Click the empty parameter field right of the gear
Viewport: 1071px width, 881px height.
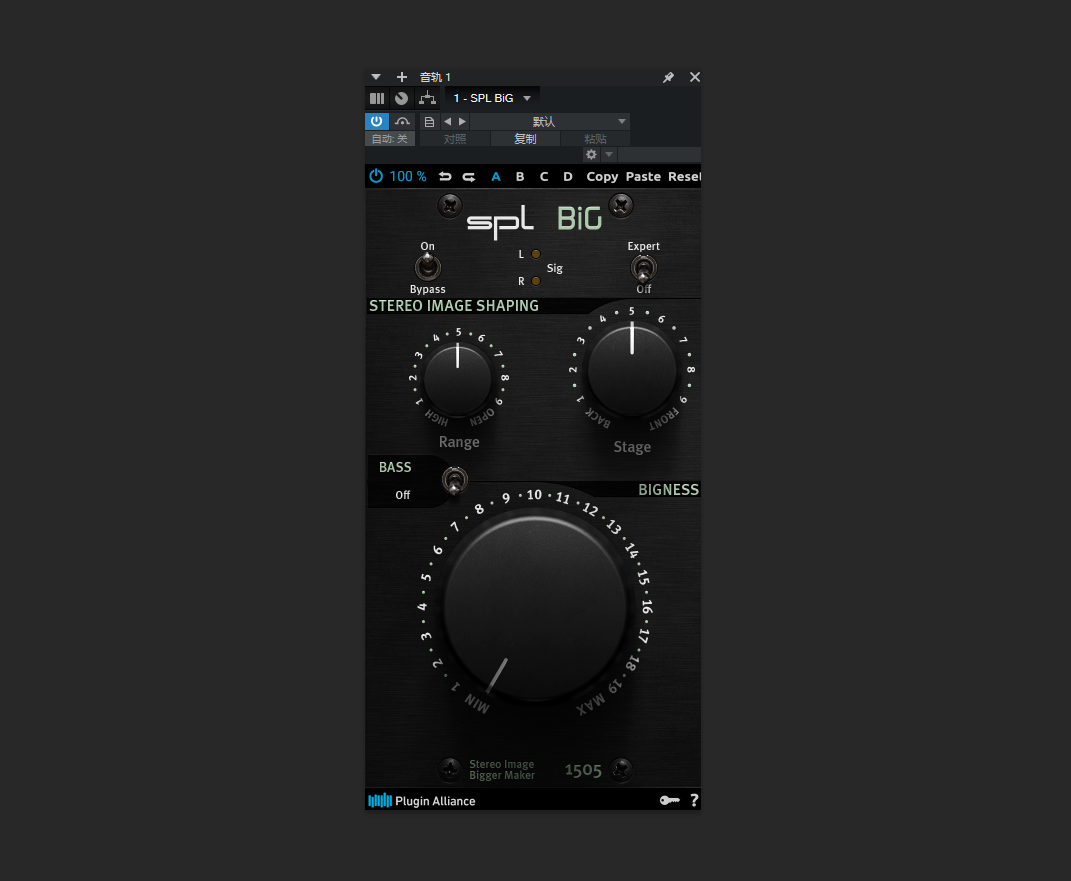pos(659,154)
